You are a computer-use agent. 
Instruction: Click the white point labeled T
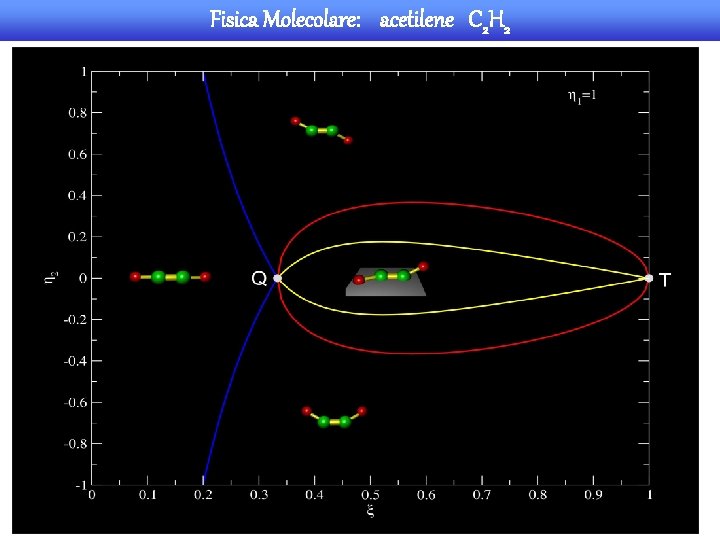click(649, 278)
